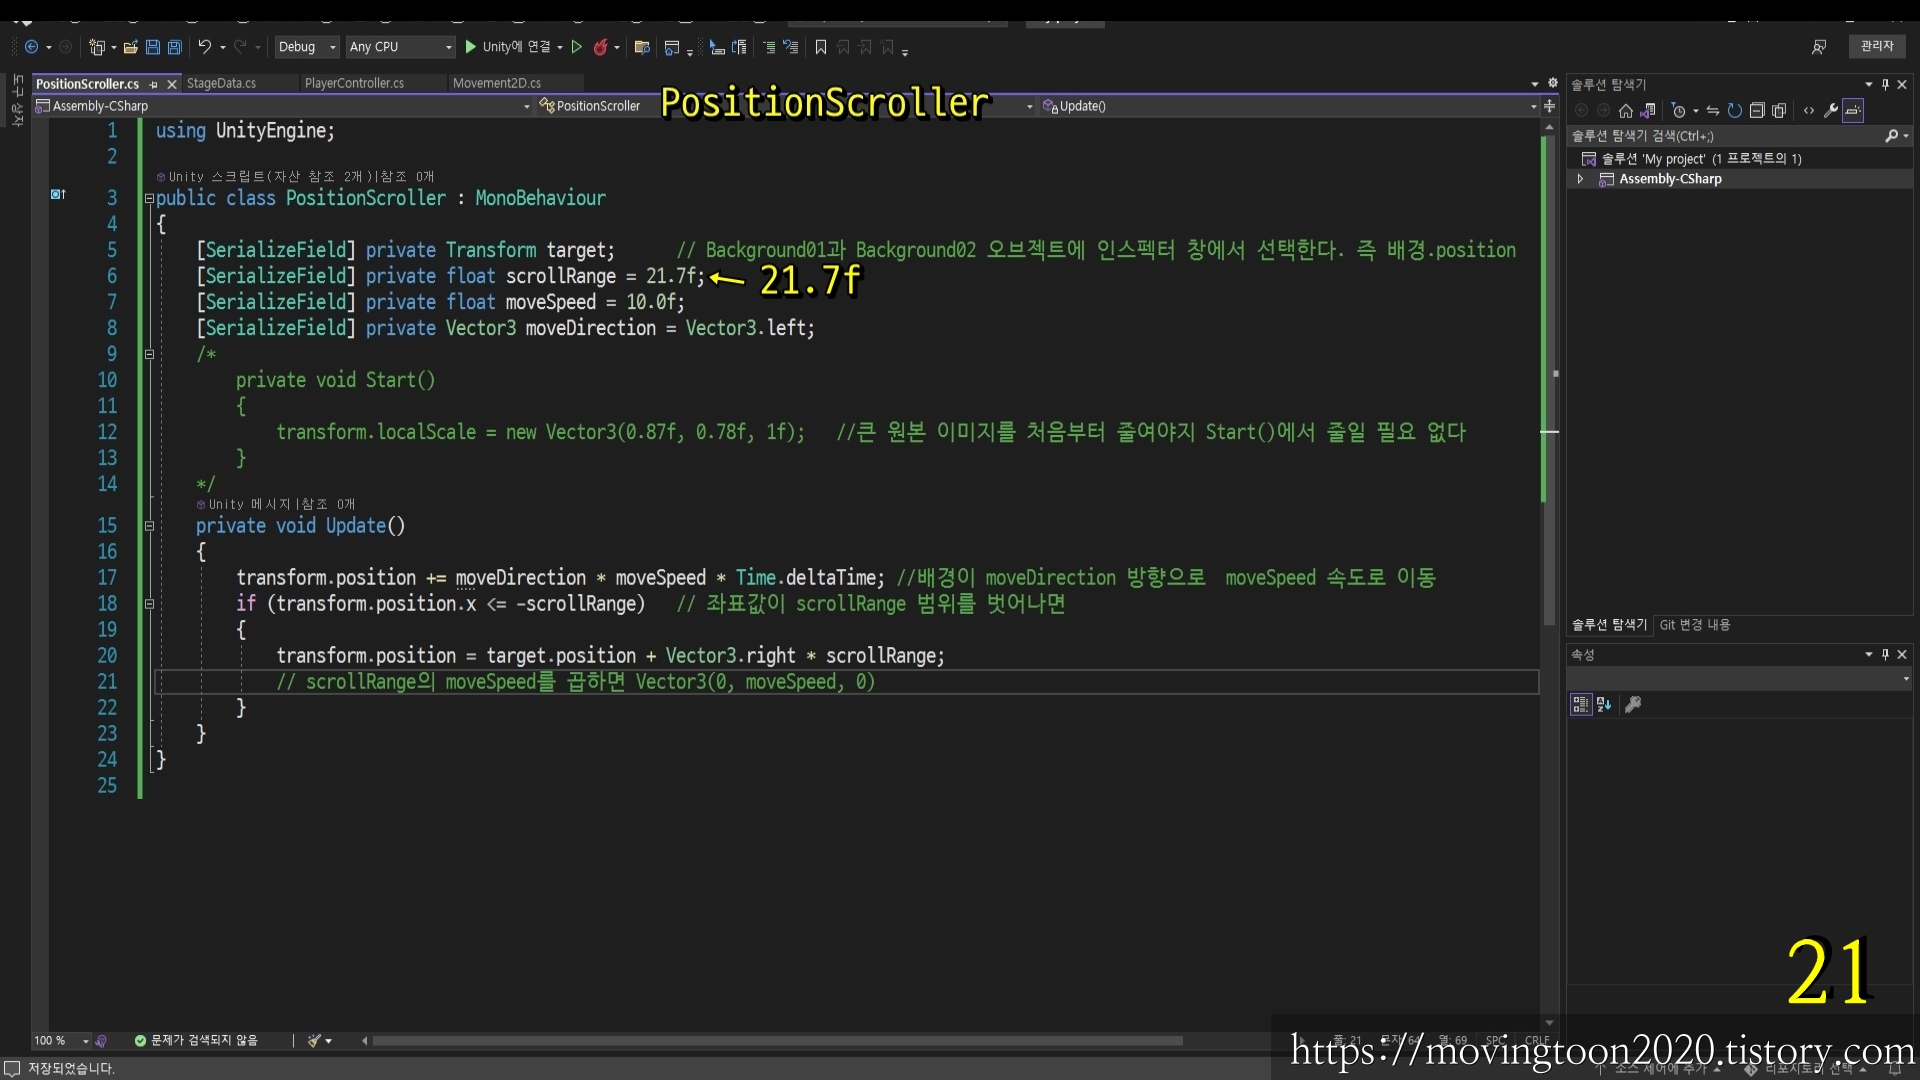Collapse the Update() method region
Image resolution: width=1920 pixels, height=1080 pixels.
tap(149, 526)
